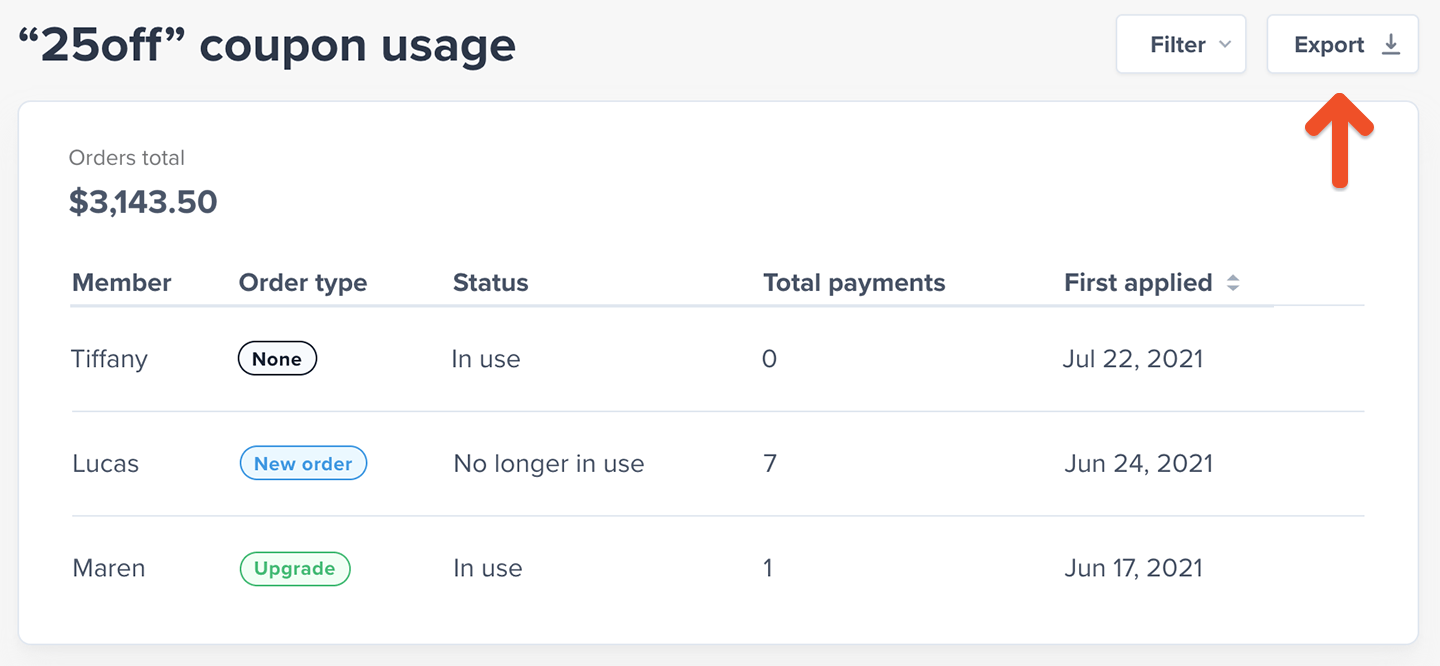Click the Total payments column header

[854, 283]
